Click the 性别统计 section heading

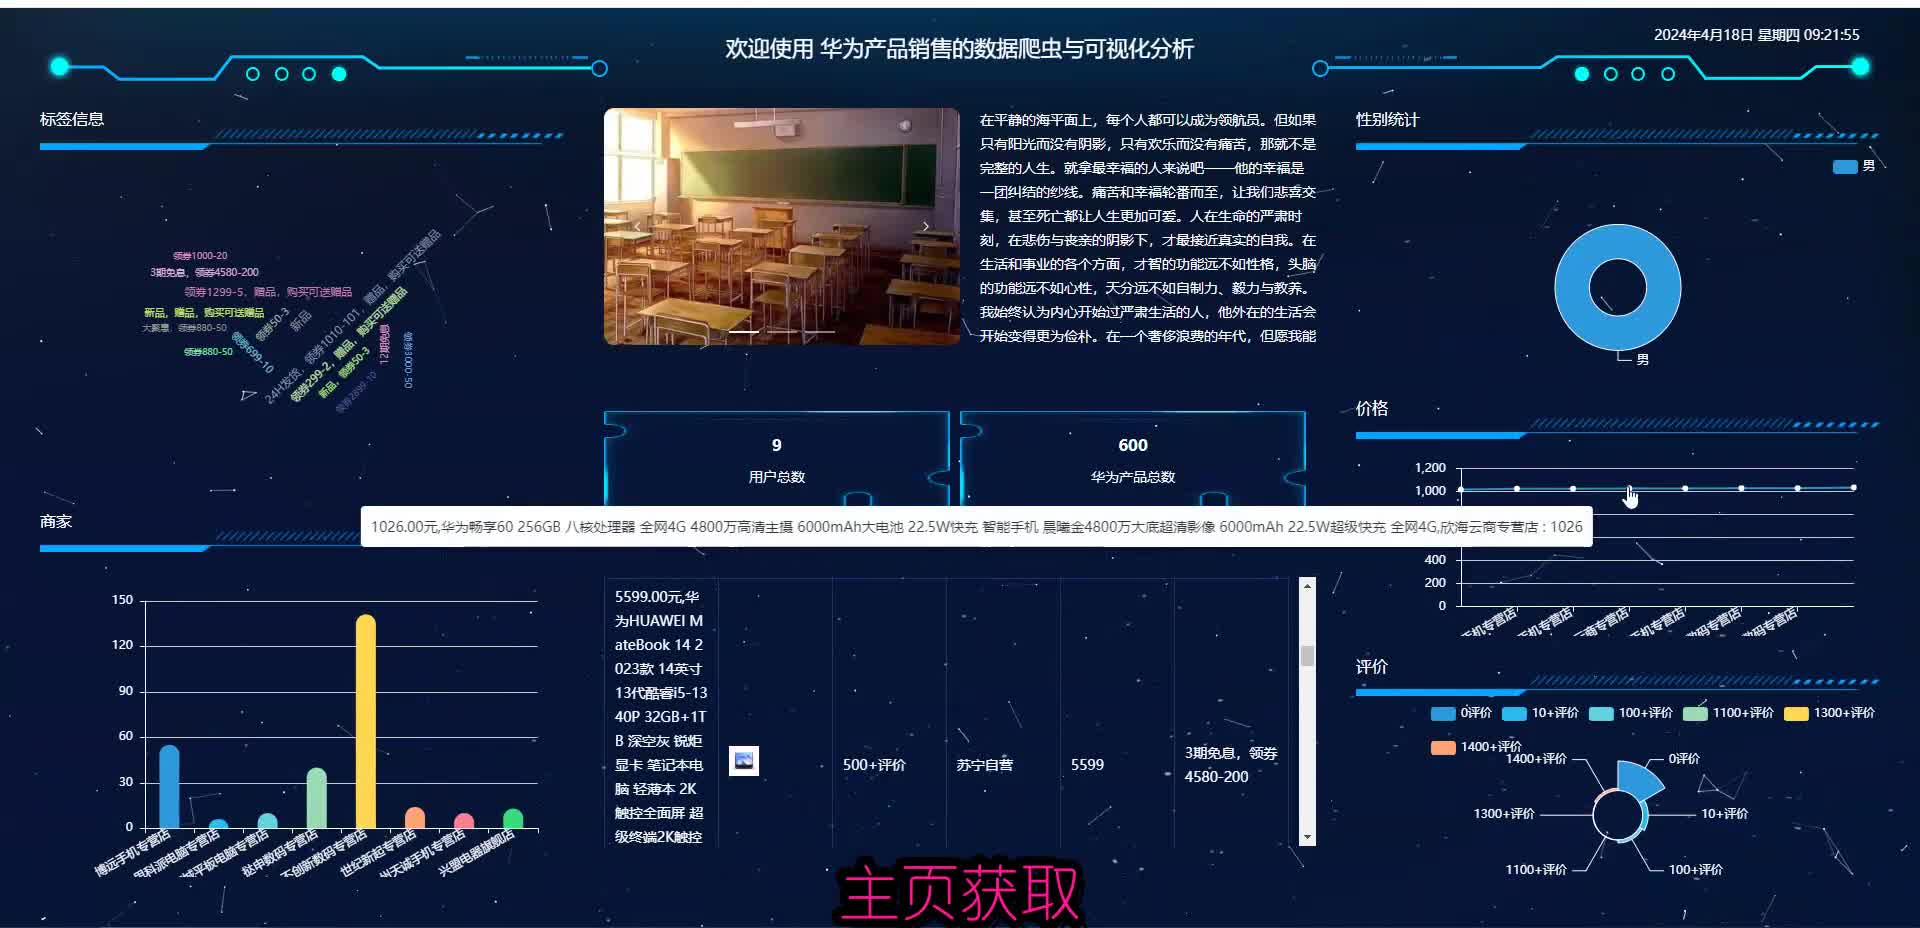(1387, 119)
